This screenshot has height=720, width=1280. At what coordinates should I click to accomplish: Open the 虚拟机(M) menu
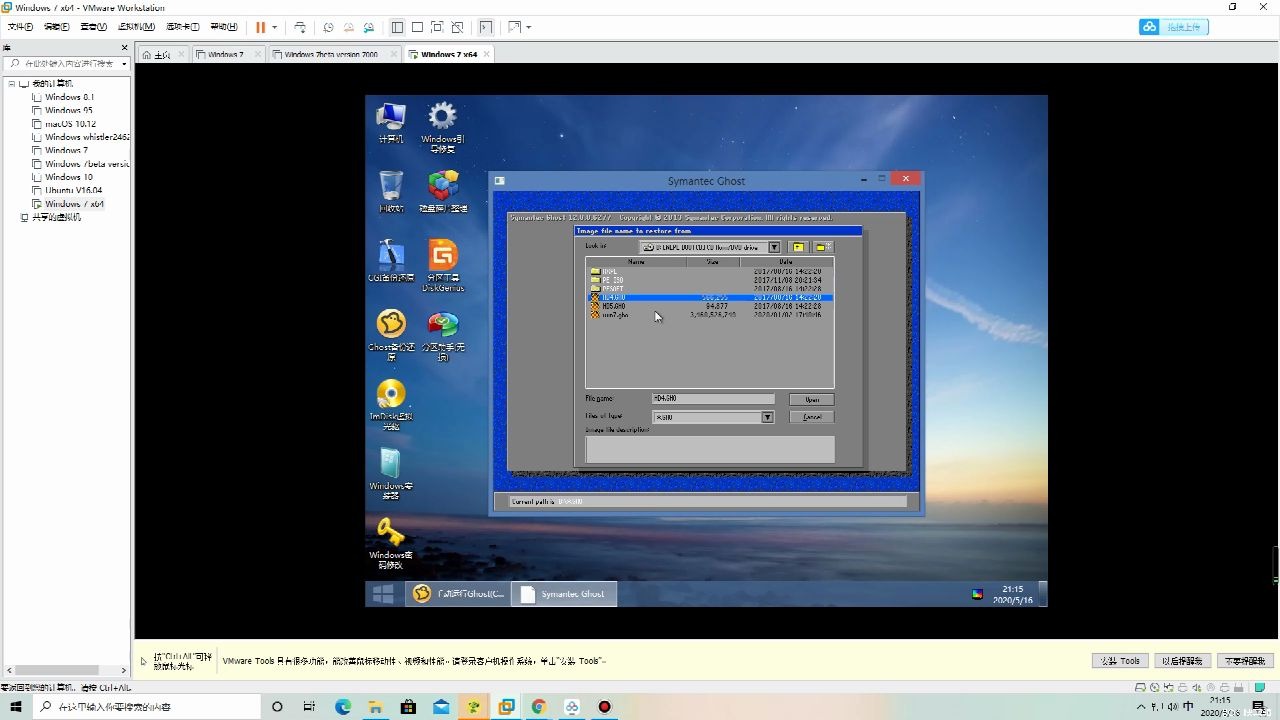[x=136, y=27]
